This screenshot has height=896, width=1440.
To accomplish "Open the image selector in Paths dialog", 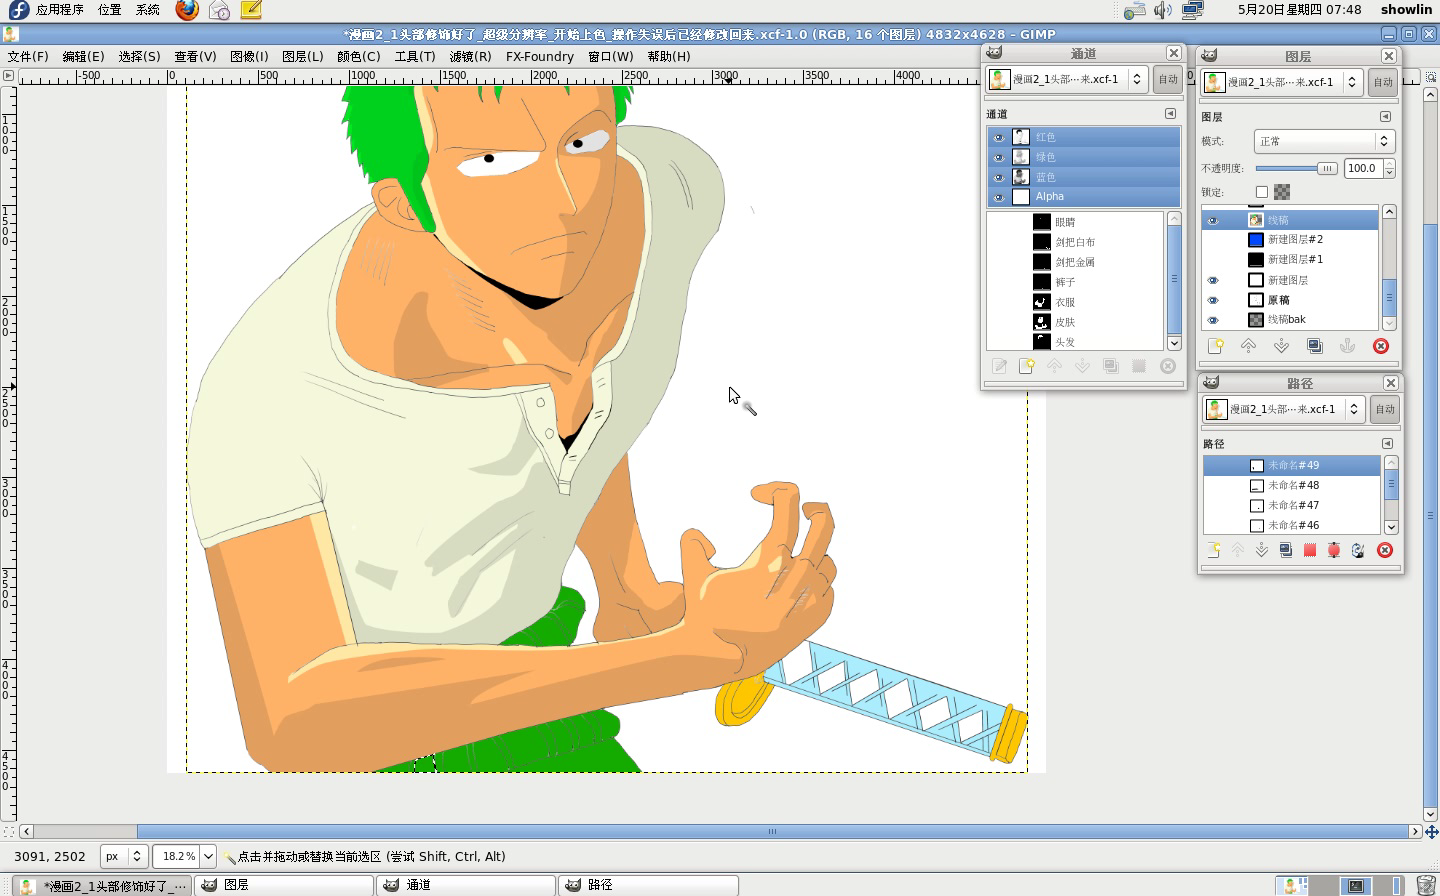I will pos(1283,409).
